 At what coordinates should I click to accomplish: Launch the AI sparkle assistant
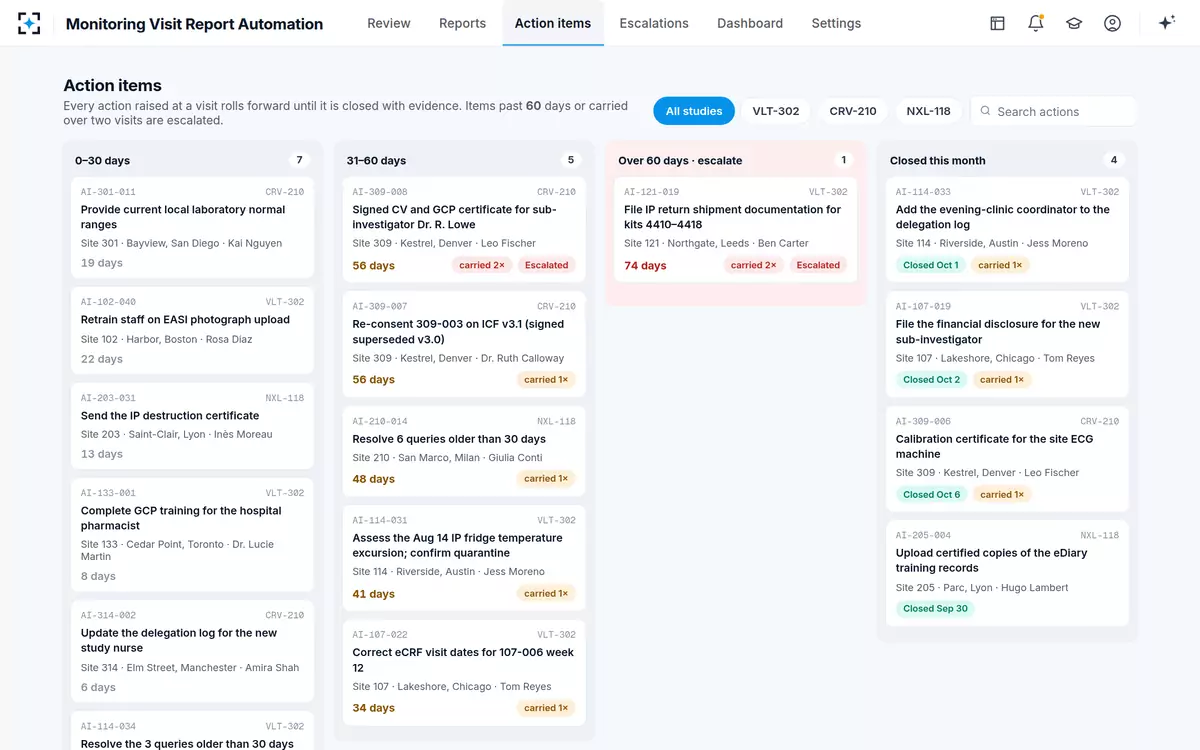(x=1166, y=23)
